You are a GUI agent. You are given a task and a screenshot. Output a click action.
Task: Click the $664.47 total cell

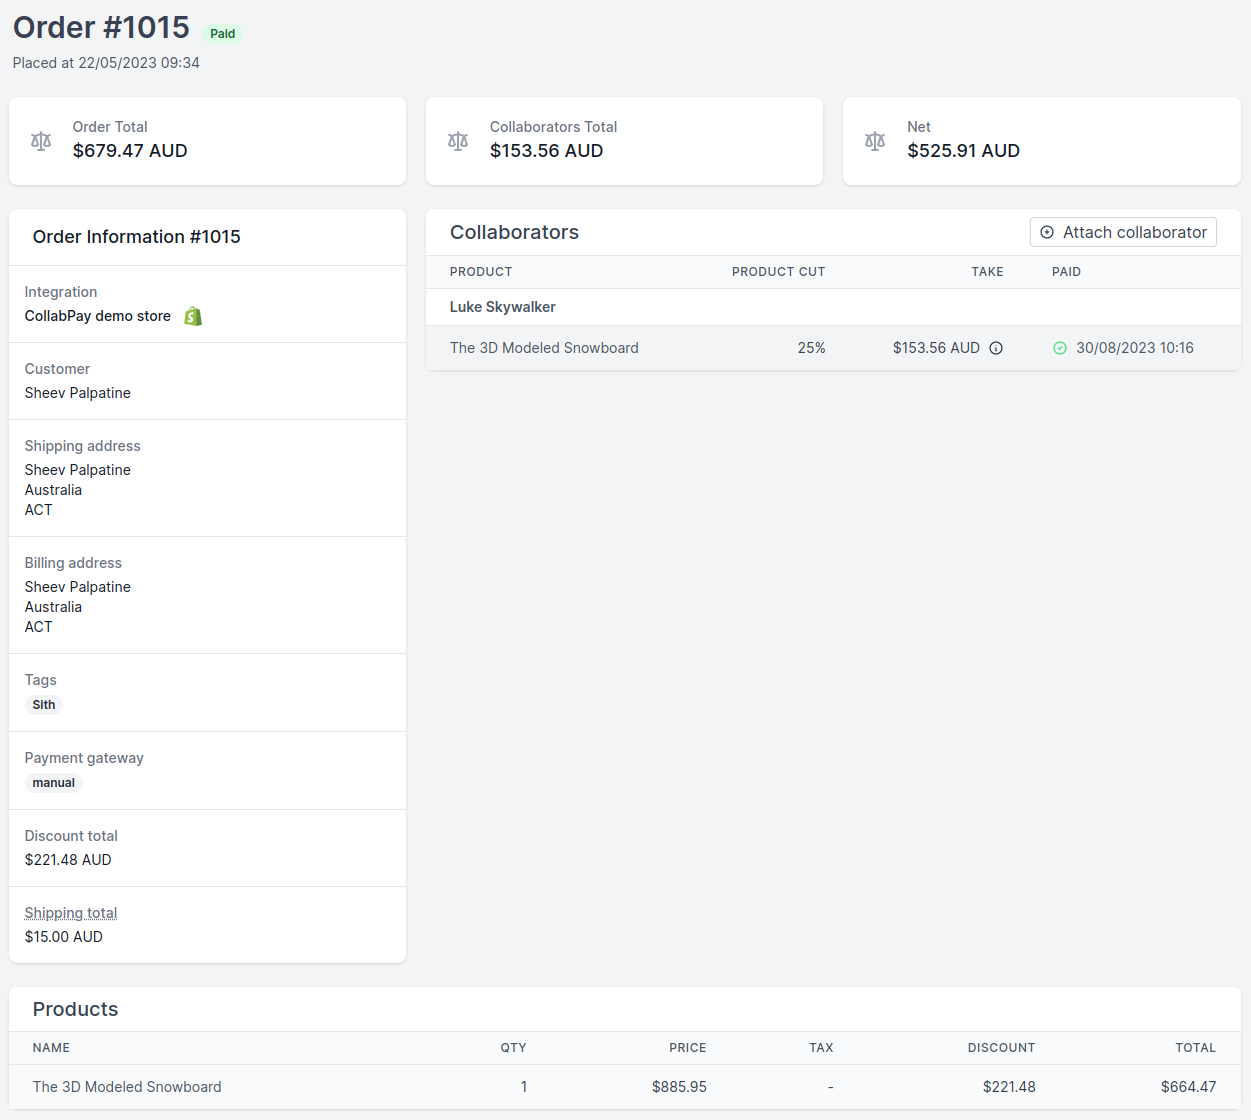1189,1087
